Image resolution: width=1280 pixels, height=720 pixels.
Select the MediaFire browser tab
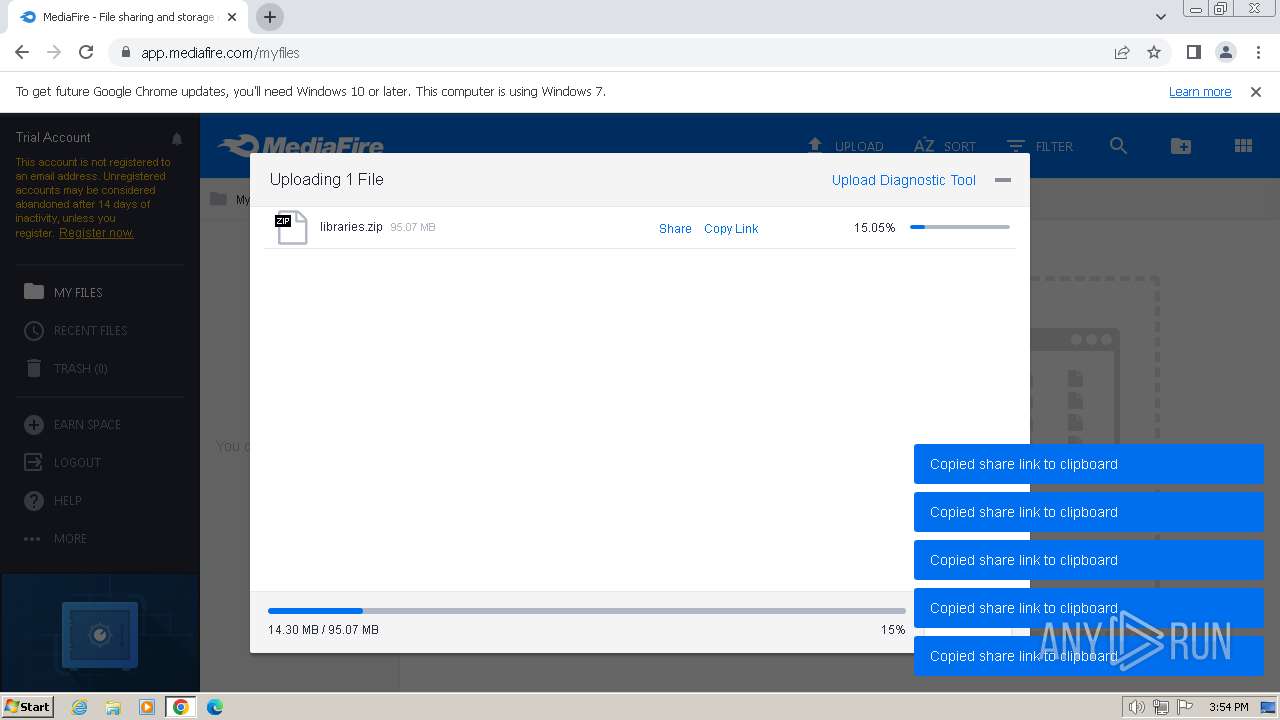click(x=128, y=17)
